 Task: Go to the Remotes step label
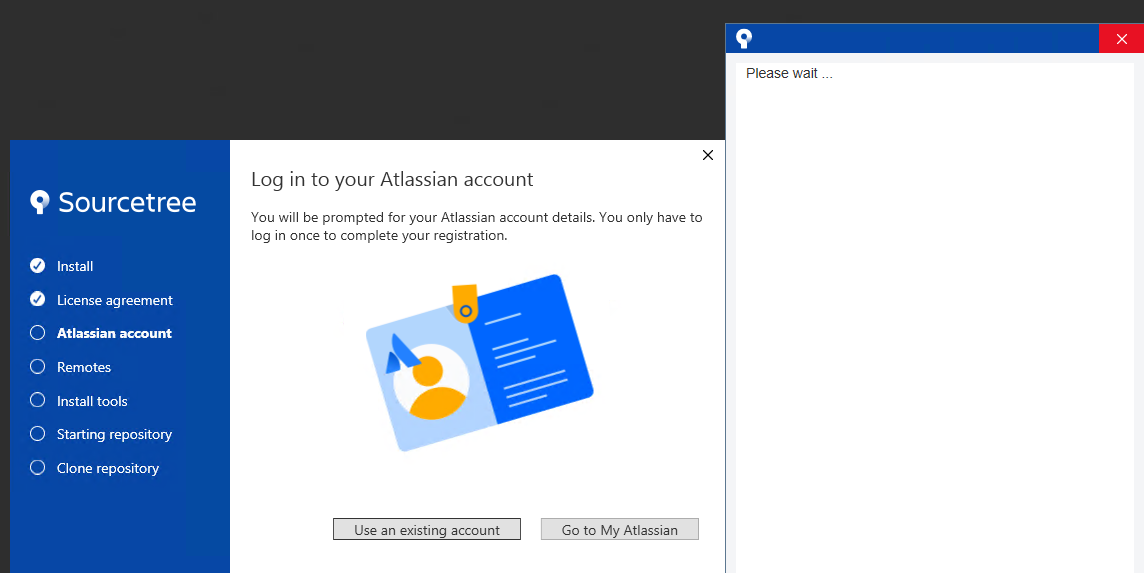(84, 367)
